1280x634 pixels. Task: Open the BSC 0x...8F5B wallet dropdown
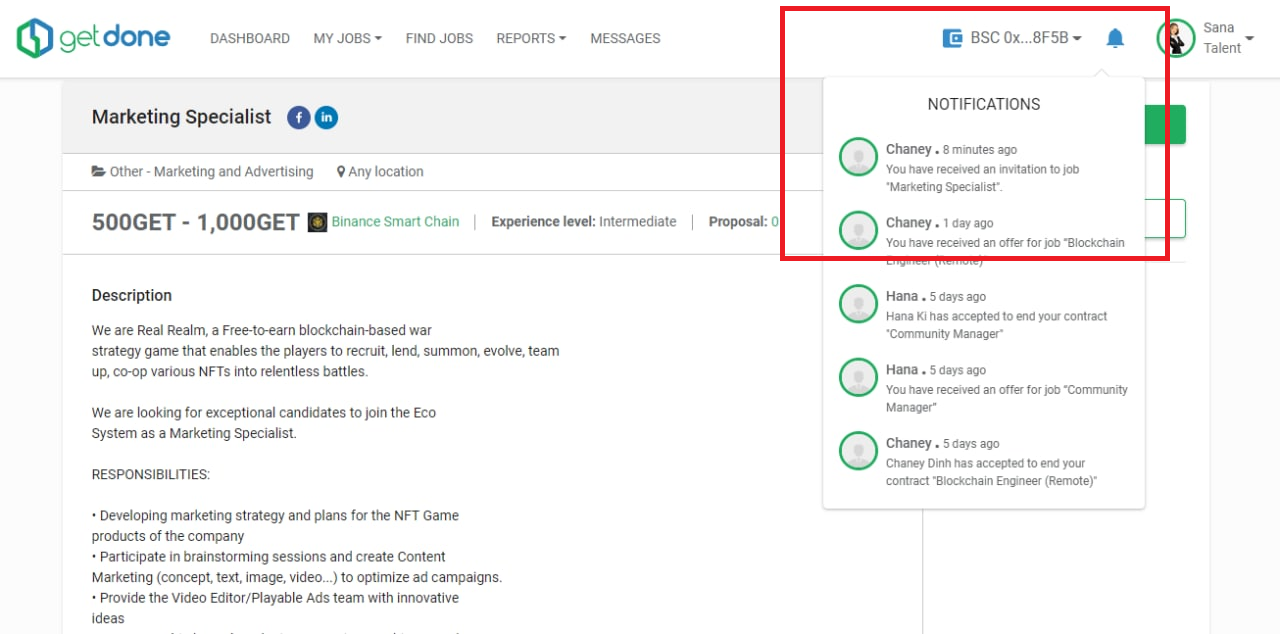1025,38
